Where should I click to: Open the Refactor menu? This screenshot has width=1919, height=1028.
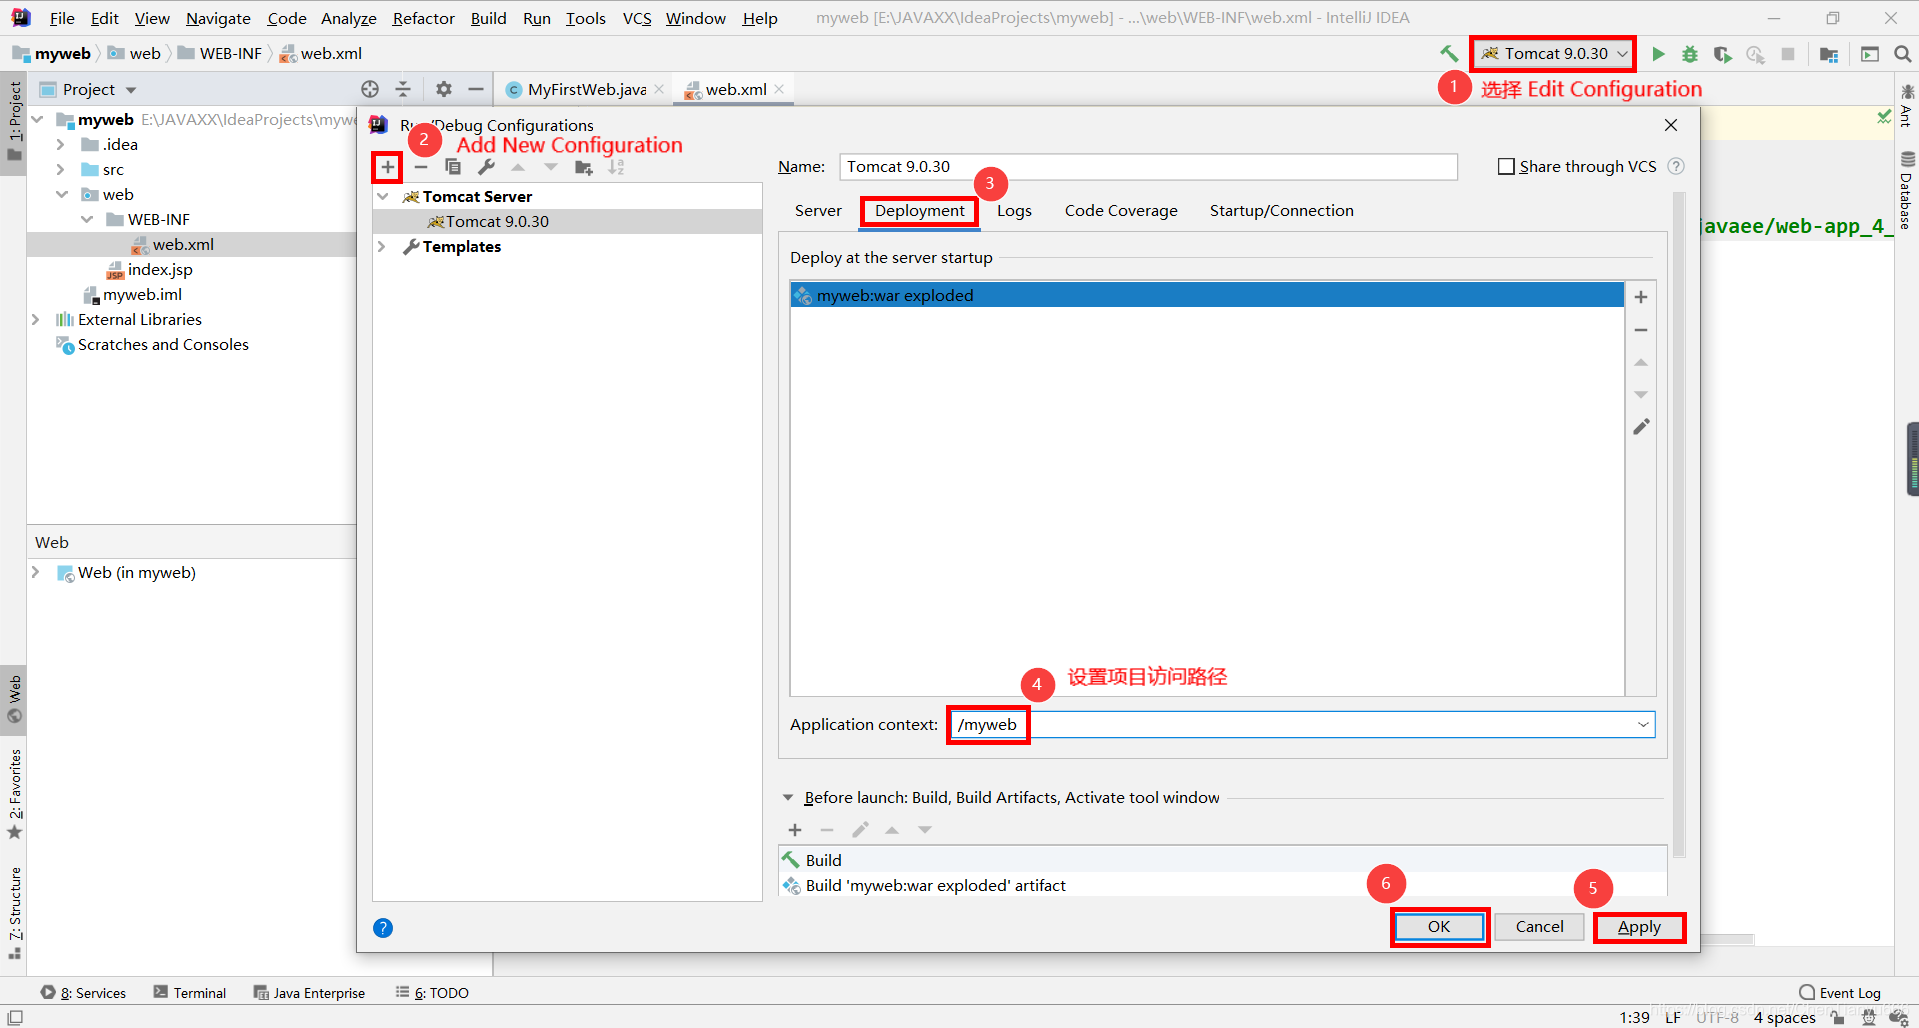point(423,18)
